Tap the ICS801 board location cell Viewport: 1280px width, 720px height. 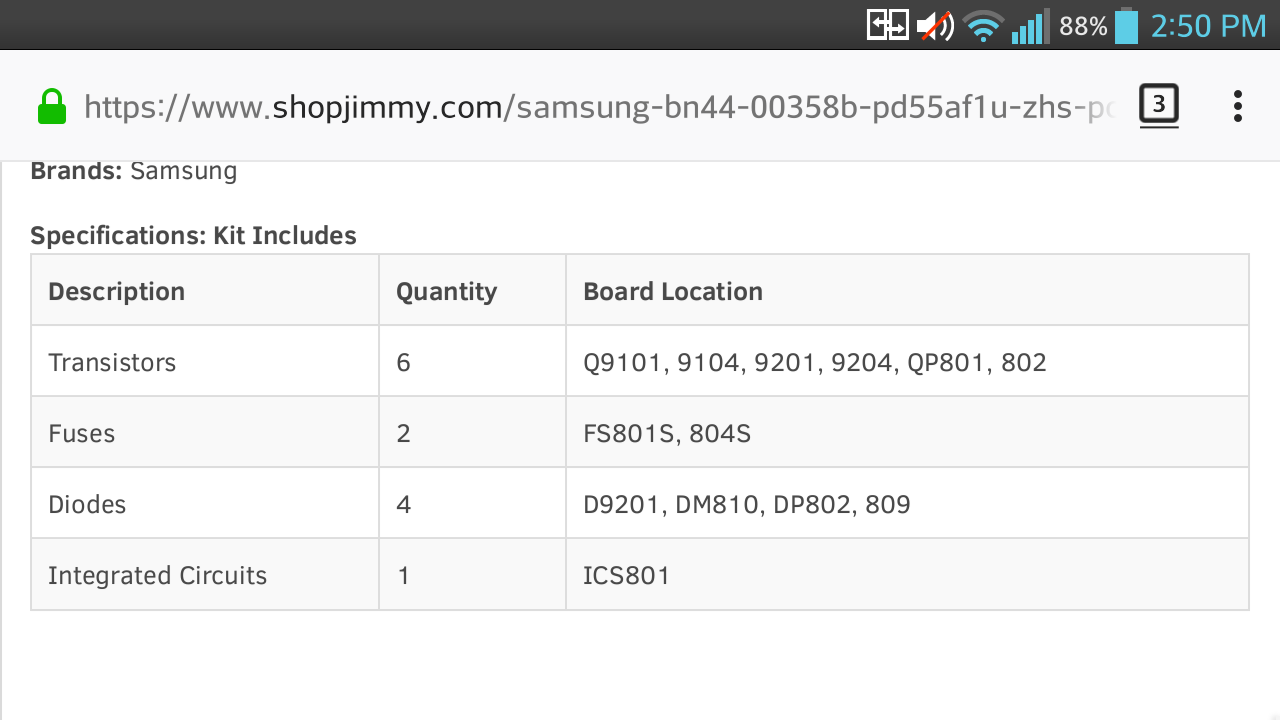627,576
